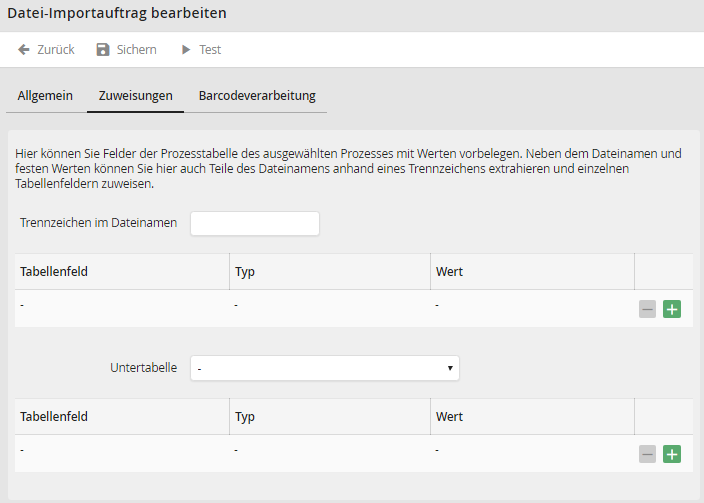Open the Barcodeverarbeitung tab
This screenshot has width=704, height=503.
click(x=257, y=96)
